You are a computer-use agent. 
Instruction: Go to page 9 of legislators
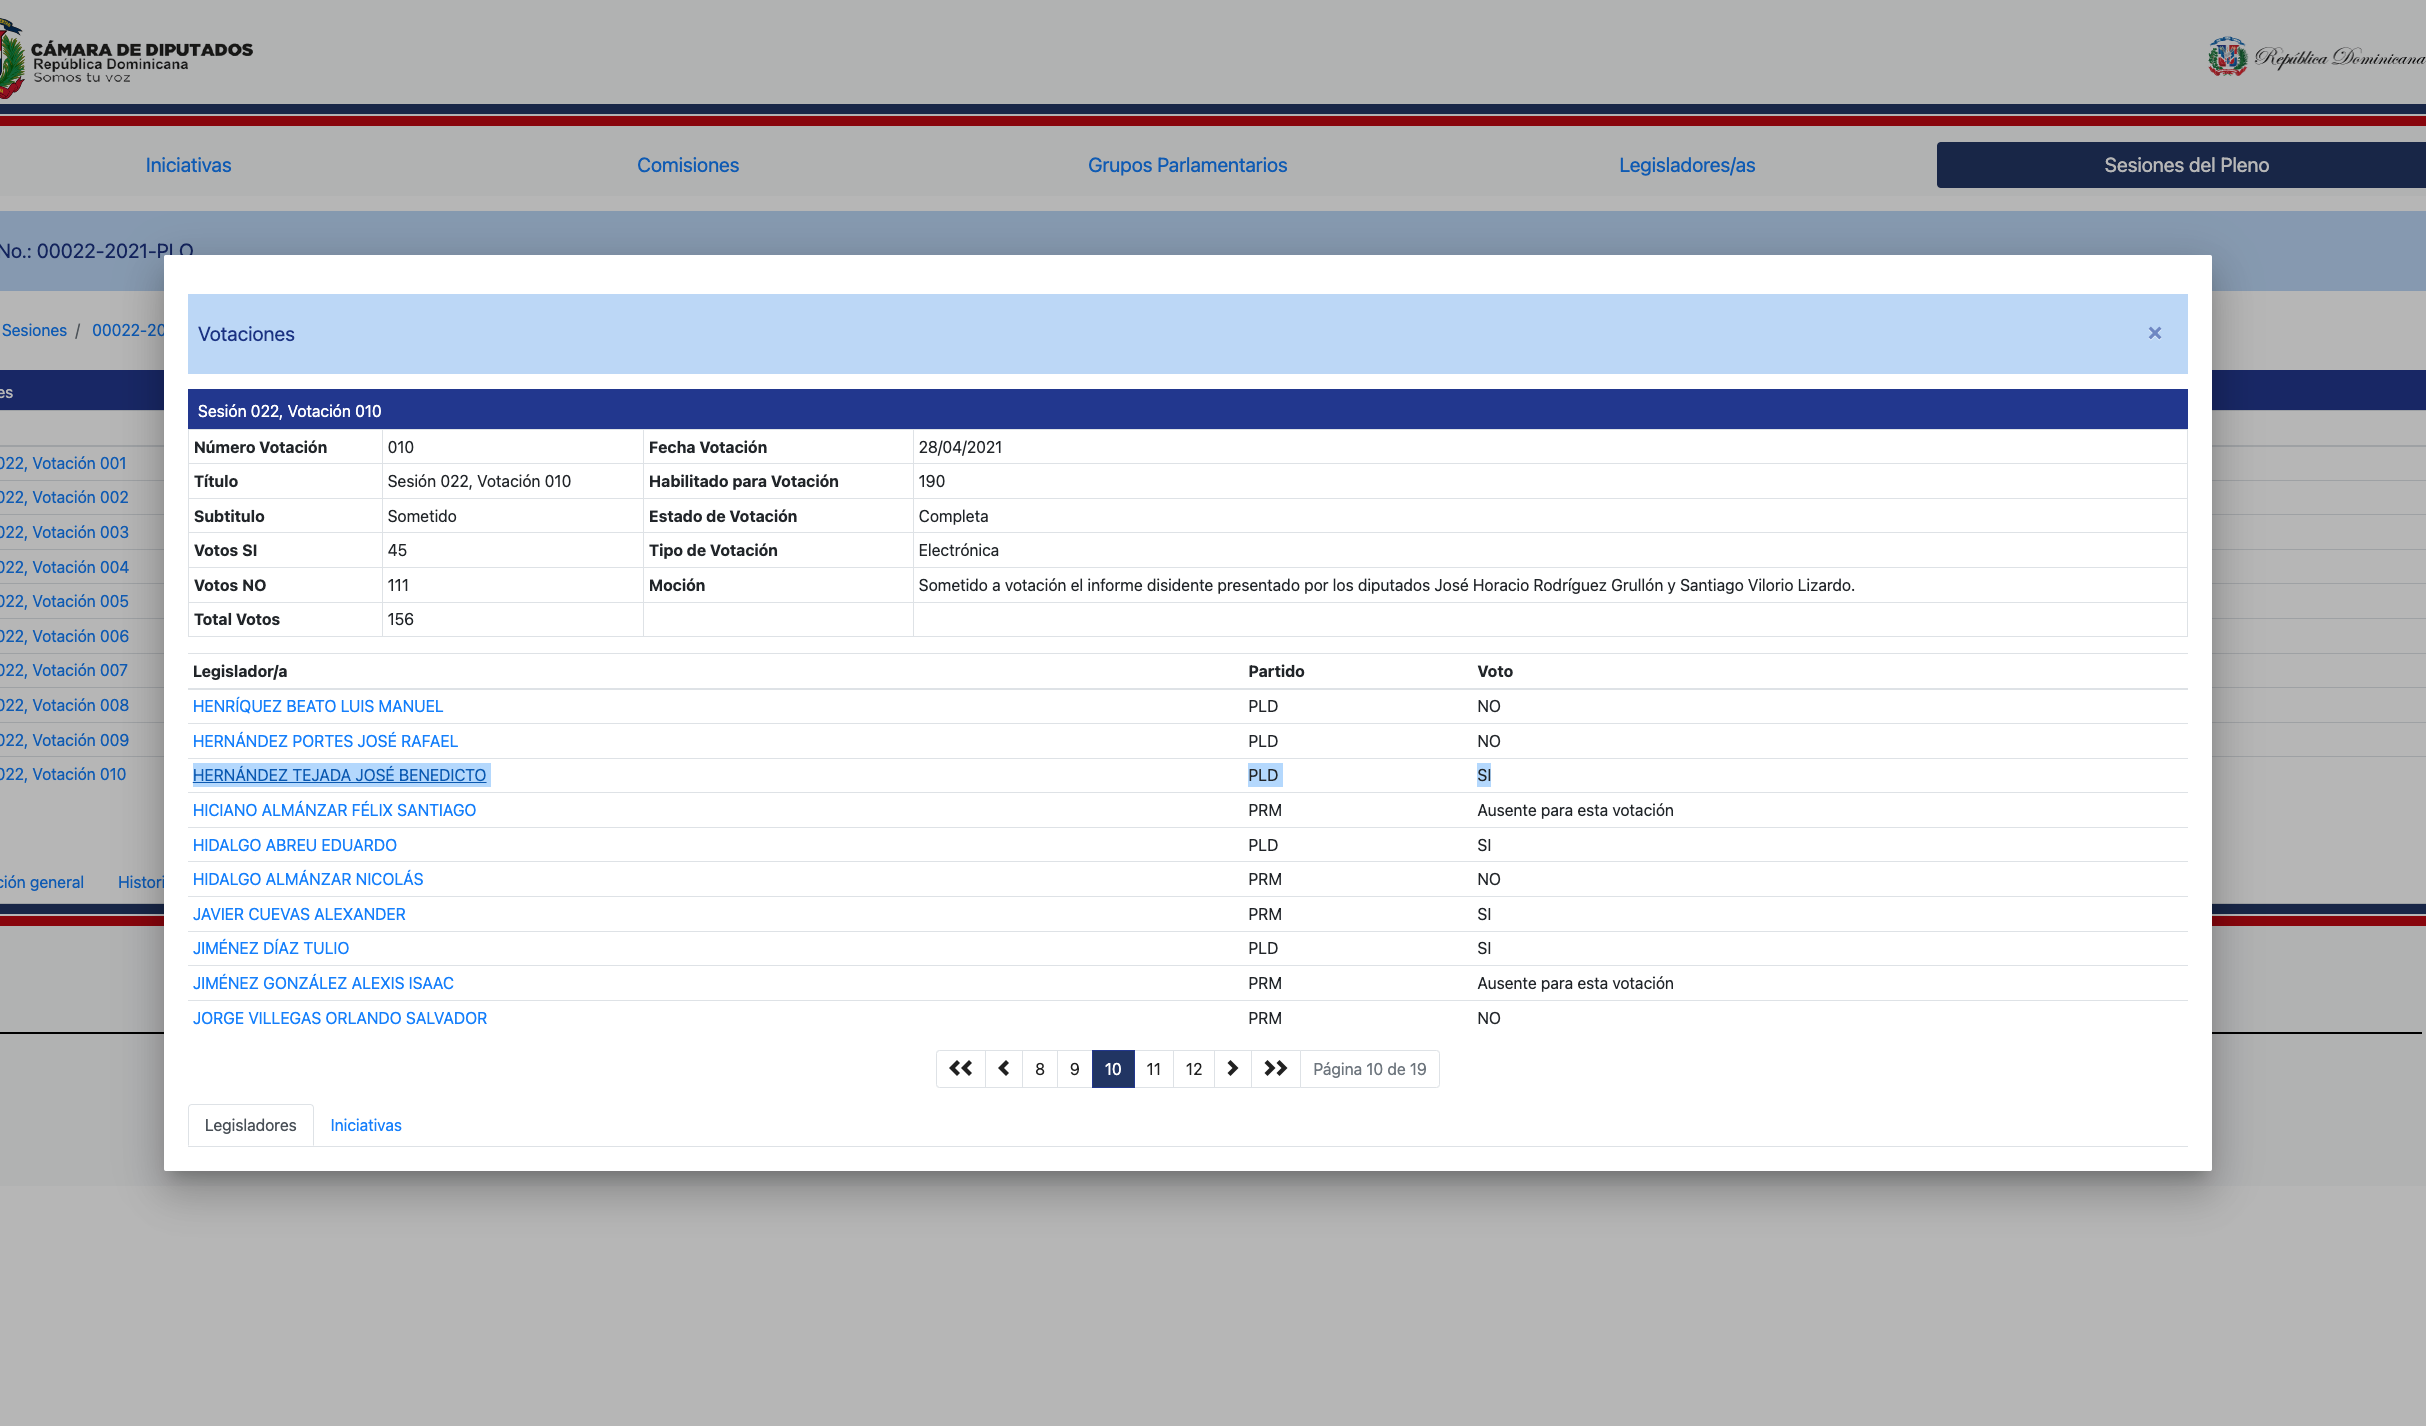click(x=1074, y=1069)
